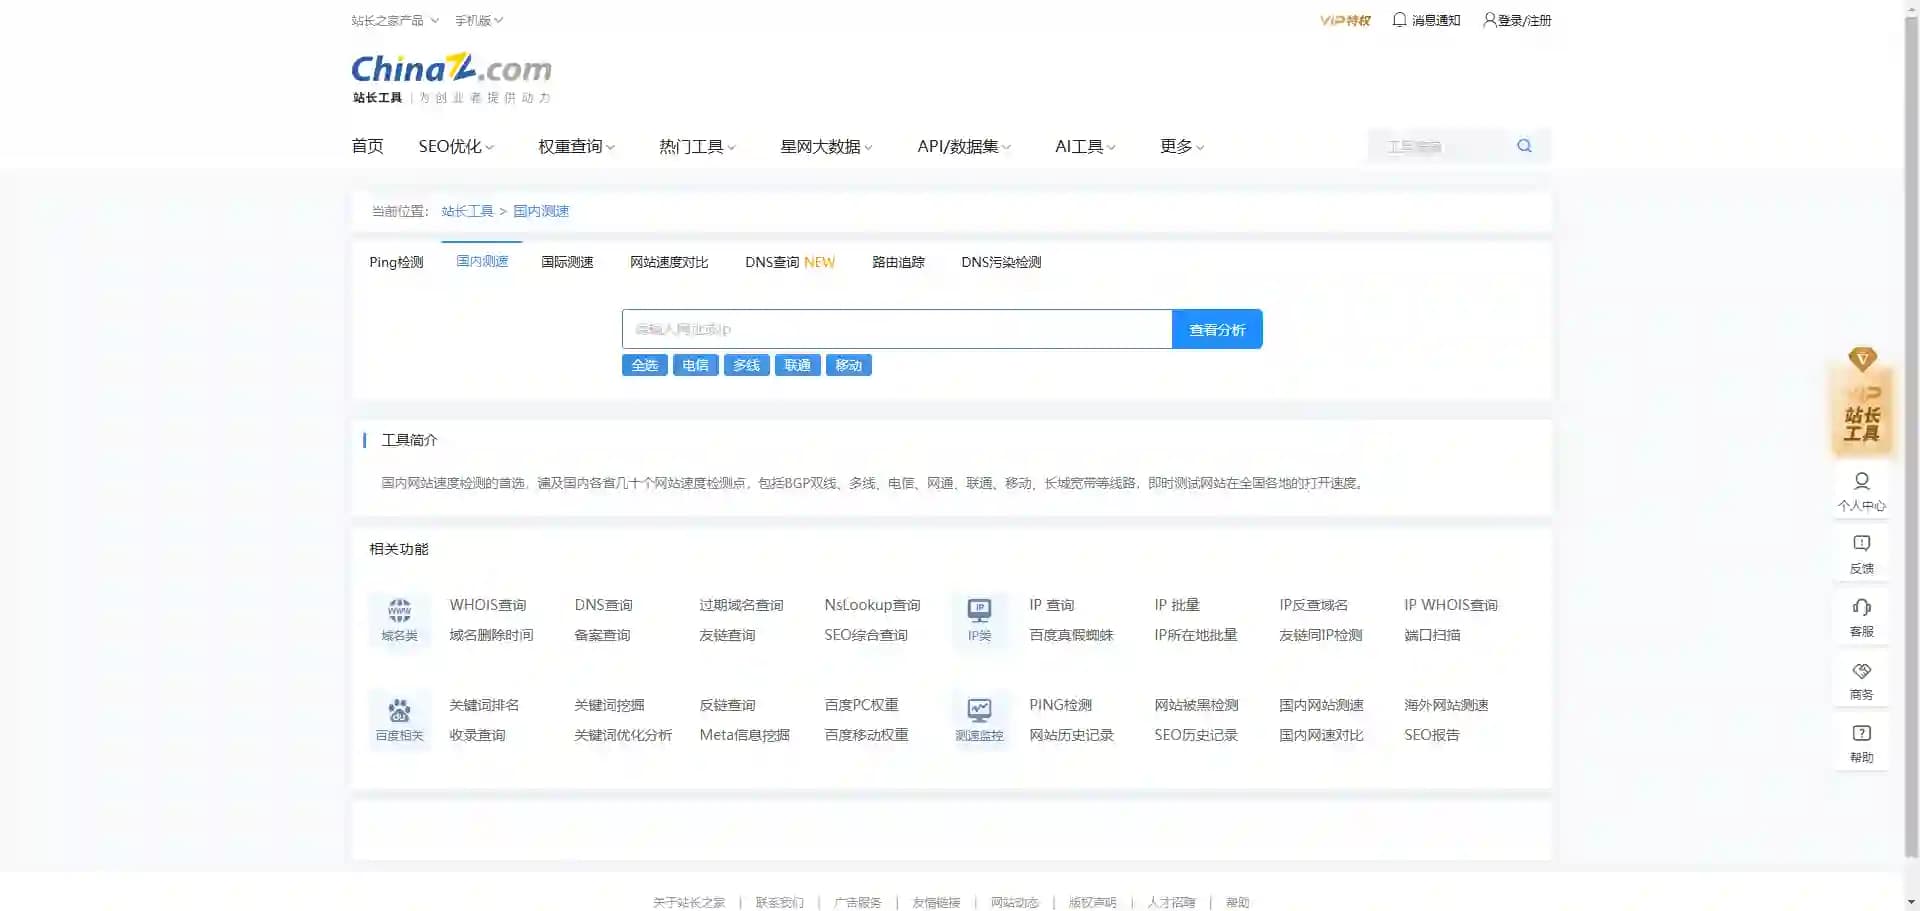This screenshot has height=911, width=1920.
Task: Click the URL or IP input field
Action: point(897,329)
